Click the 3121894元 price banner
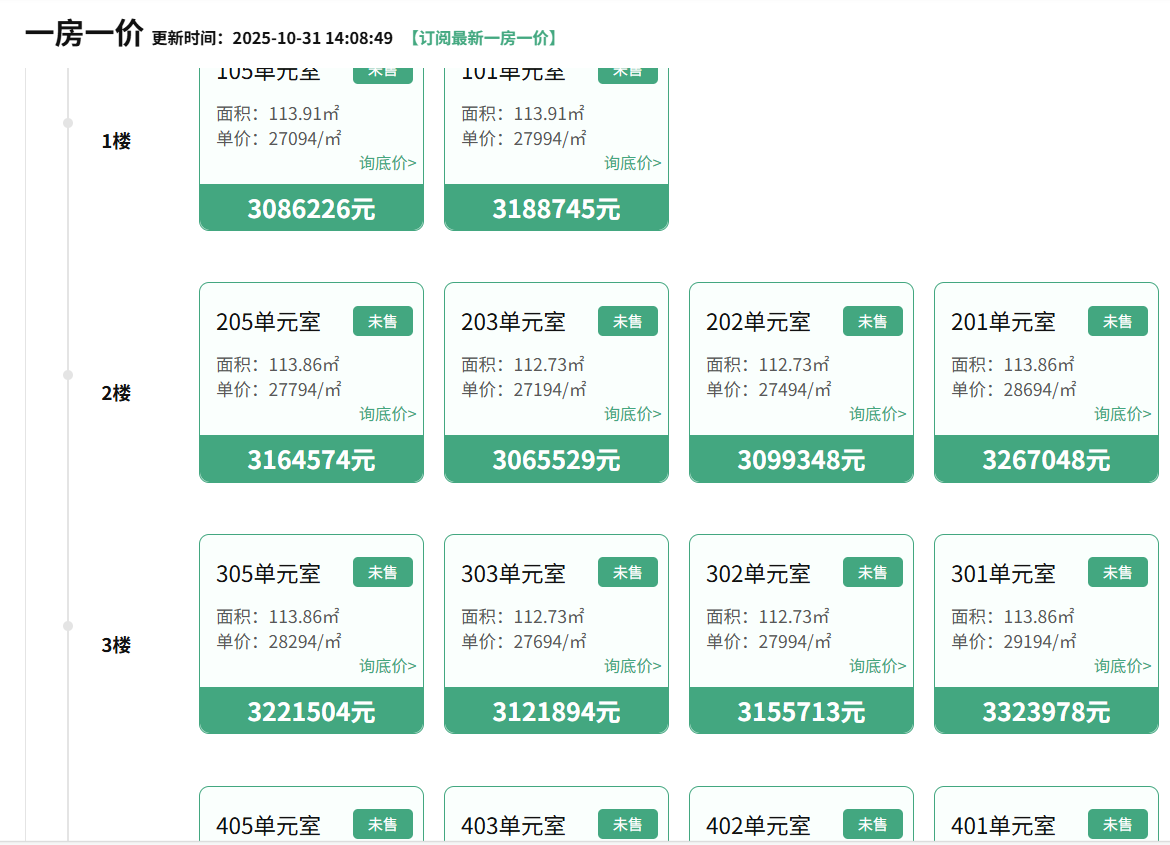The image size is (1170, 845). pyautogui.click(x=556, y=712)
